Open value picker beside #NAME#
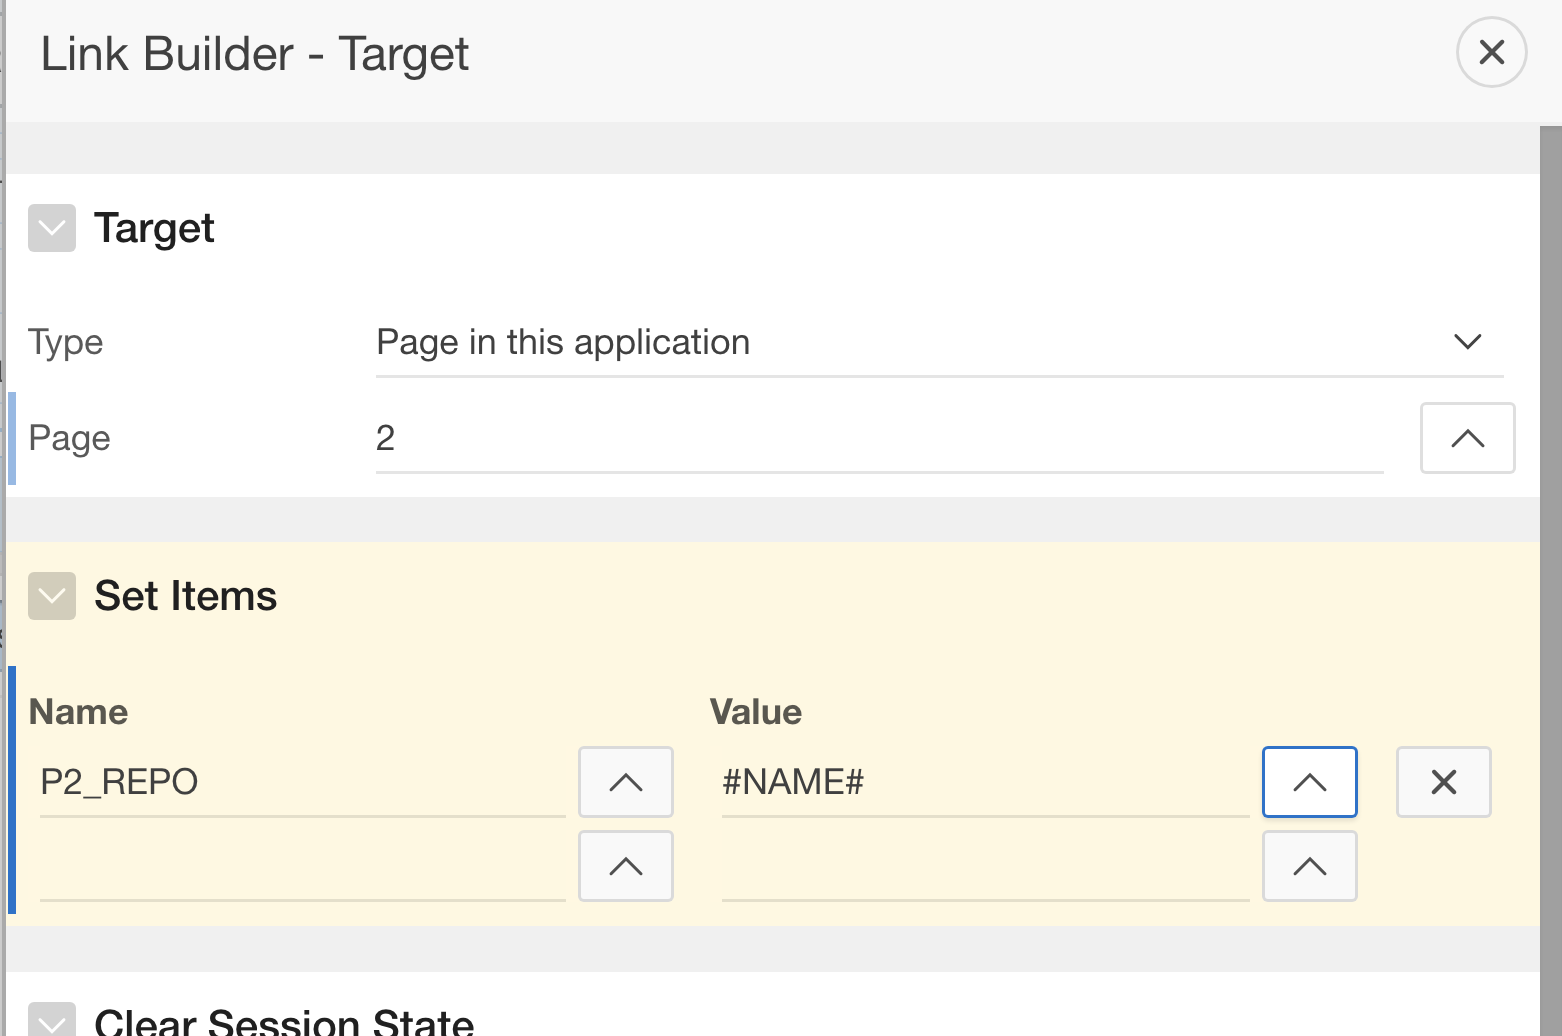This screenshot has width=1562, height=1036. (1309, 782)
